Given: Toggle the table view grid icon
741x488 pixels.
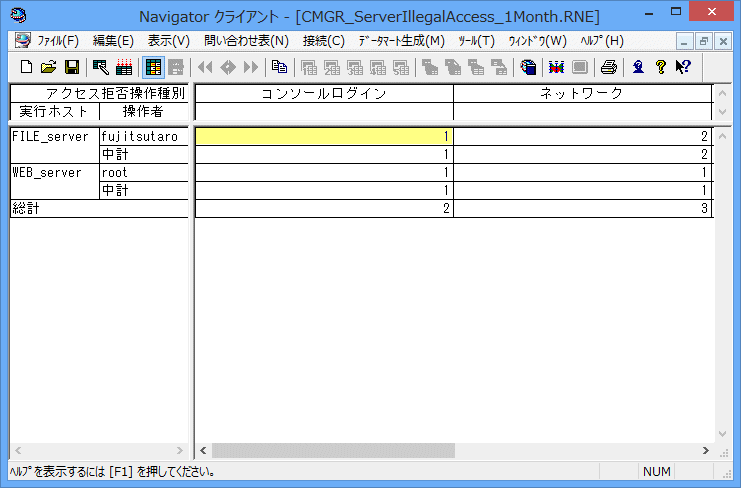Looking at the screenshot, I should click(154, 67).
